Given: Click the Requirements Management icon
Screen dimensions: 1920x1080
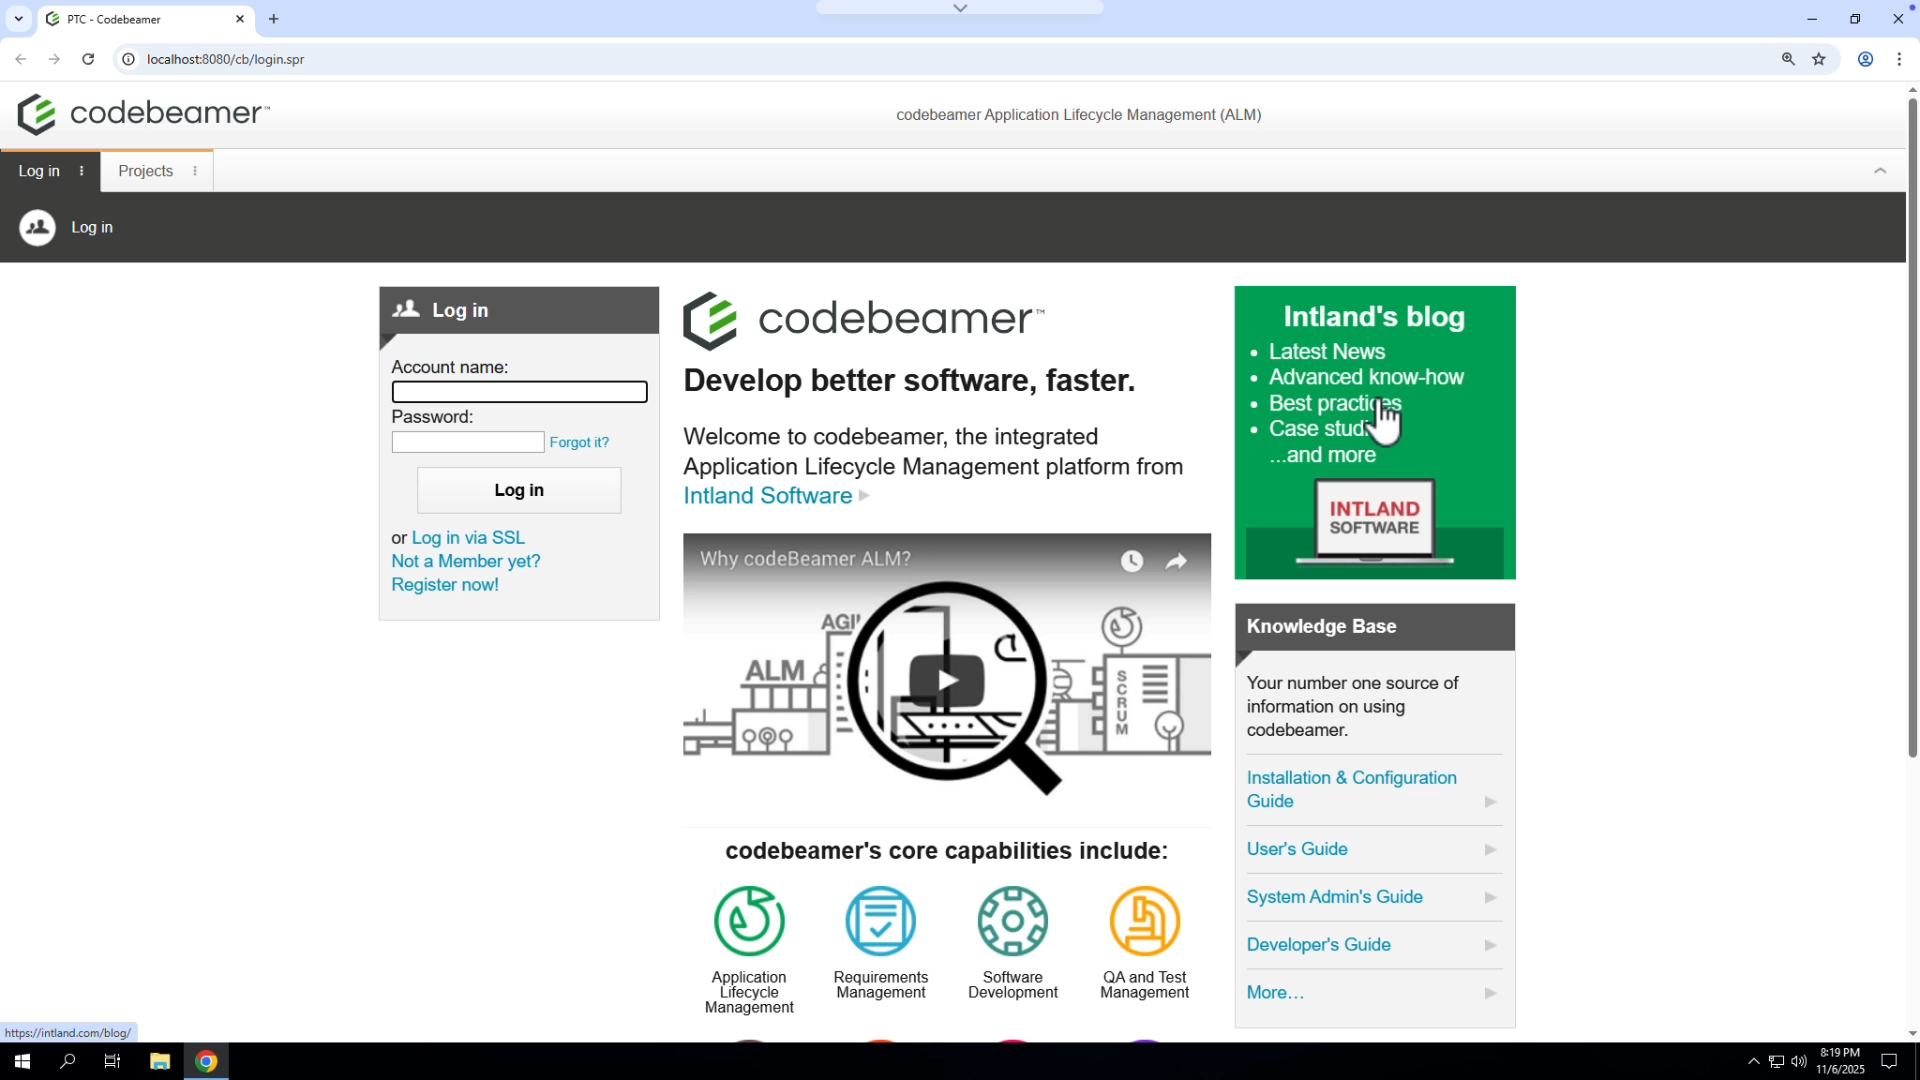Looking at the screenshot, I should (x=880, y=921).
